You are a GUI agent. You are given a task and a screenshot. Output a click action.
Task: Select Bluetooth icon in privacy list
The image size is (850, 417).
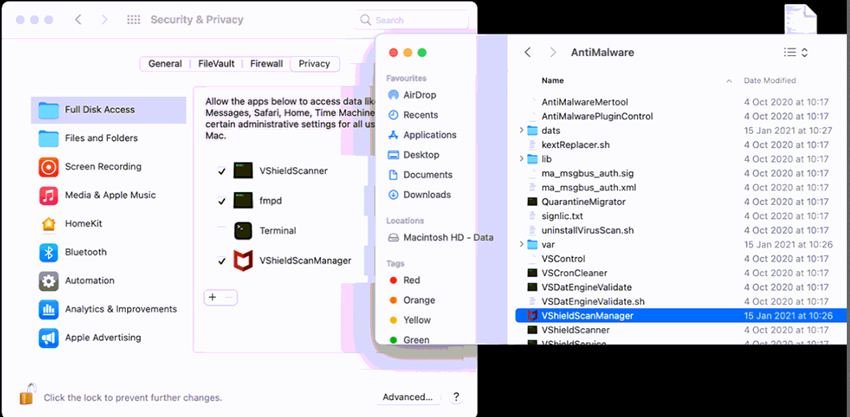(48, 253)
